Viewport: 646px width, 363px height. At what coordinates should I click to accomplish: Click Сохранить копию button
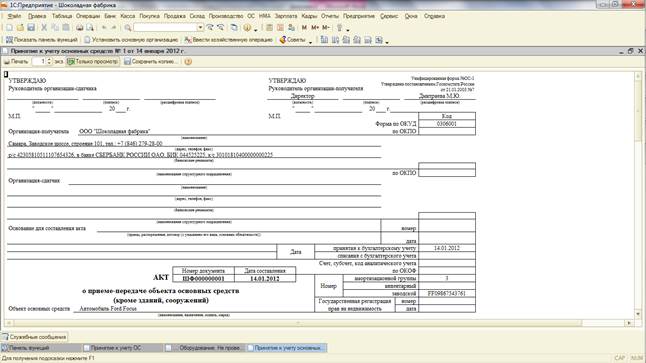coord(152,62)
